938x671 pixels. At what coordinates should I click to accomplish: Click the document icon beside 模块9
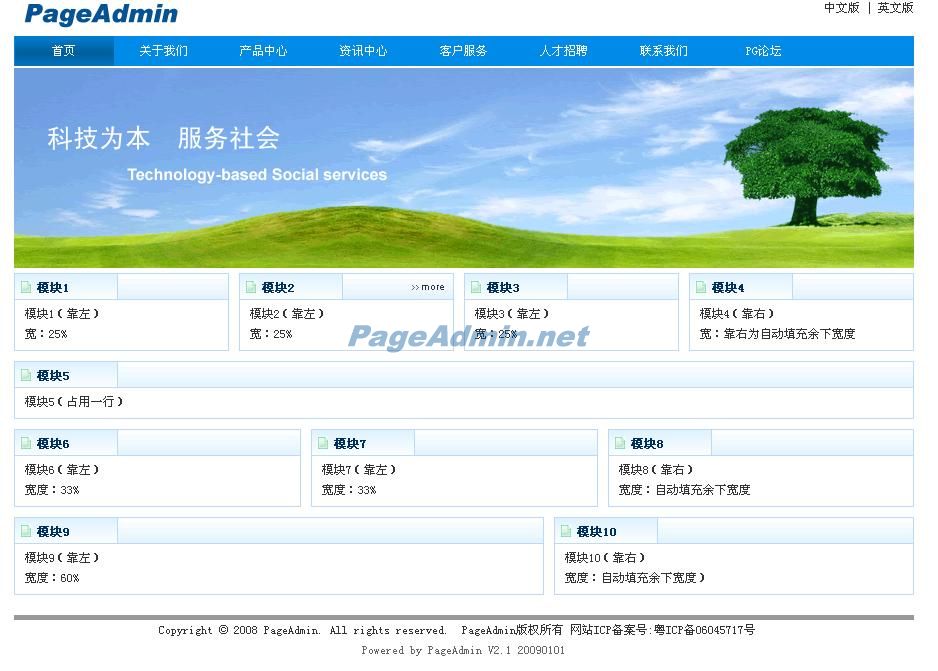[x=26, y=531]
